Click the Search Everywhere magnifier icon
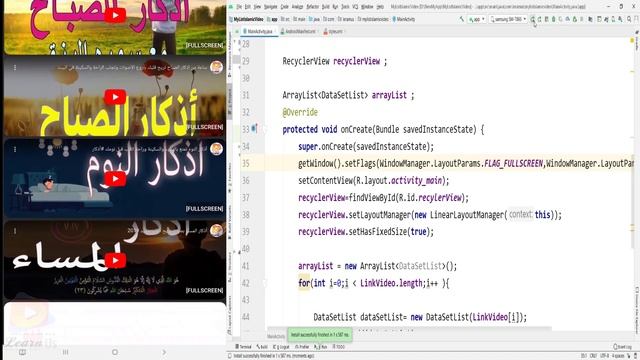This screenshot has height=360, width=640. coord(629,19)
